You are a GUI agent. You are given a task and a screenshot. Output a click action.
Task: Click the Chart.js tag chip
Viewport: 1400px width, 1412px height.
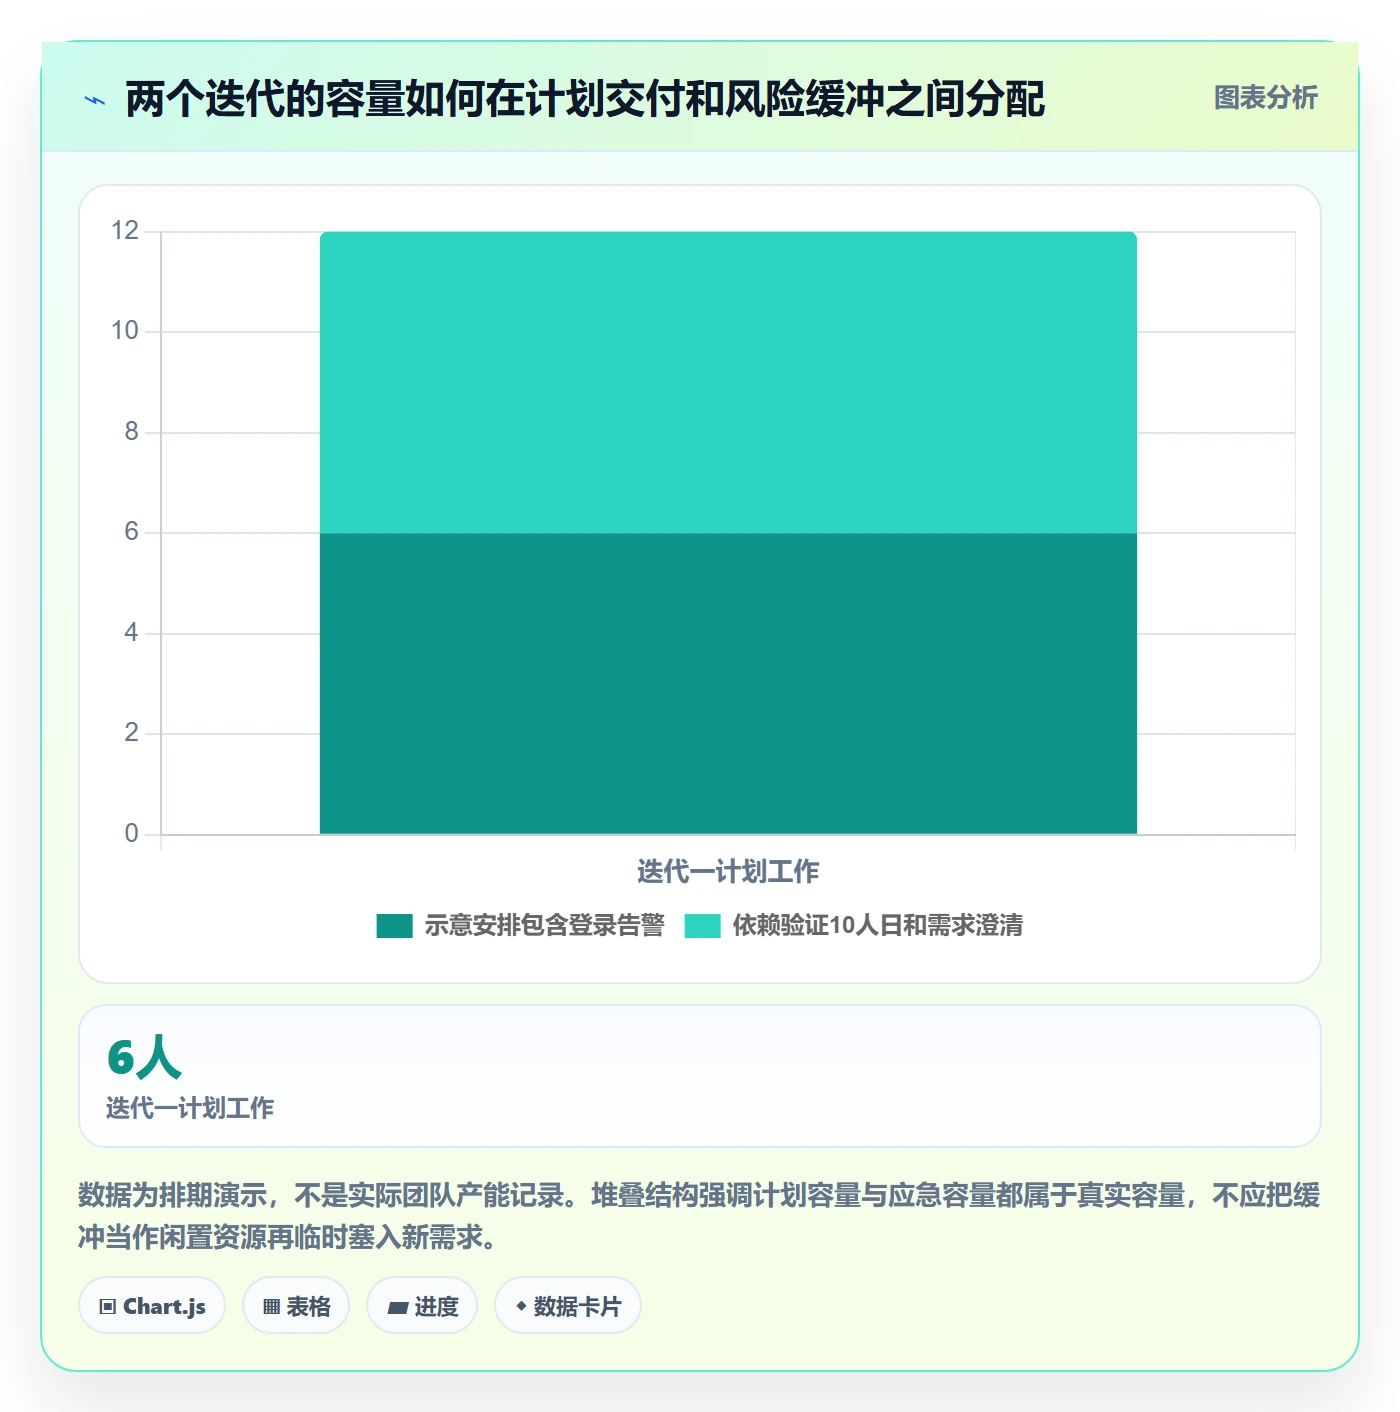(x=152, y=1306)
